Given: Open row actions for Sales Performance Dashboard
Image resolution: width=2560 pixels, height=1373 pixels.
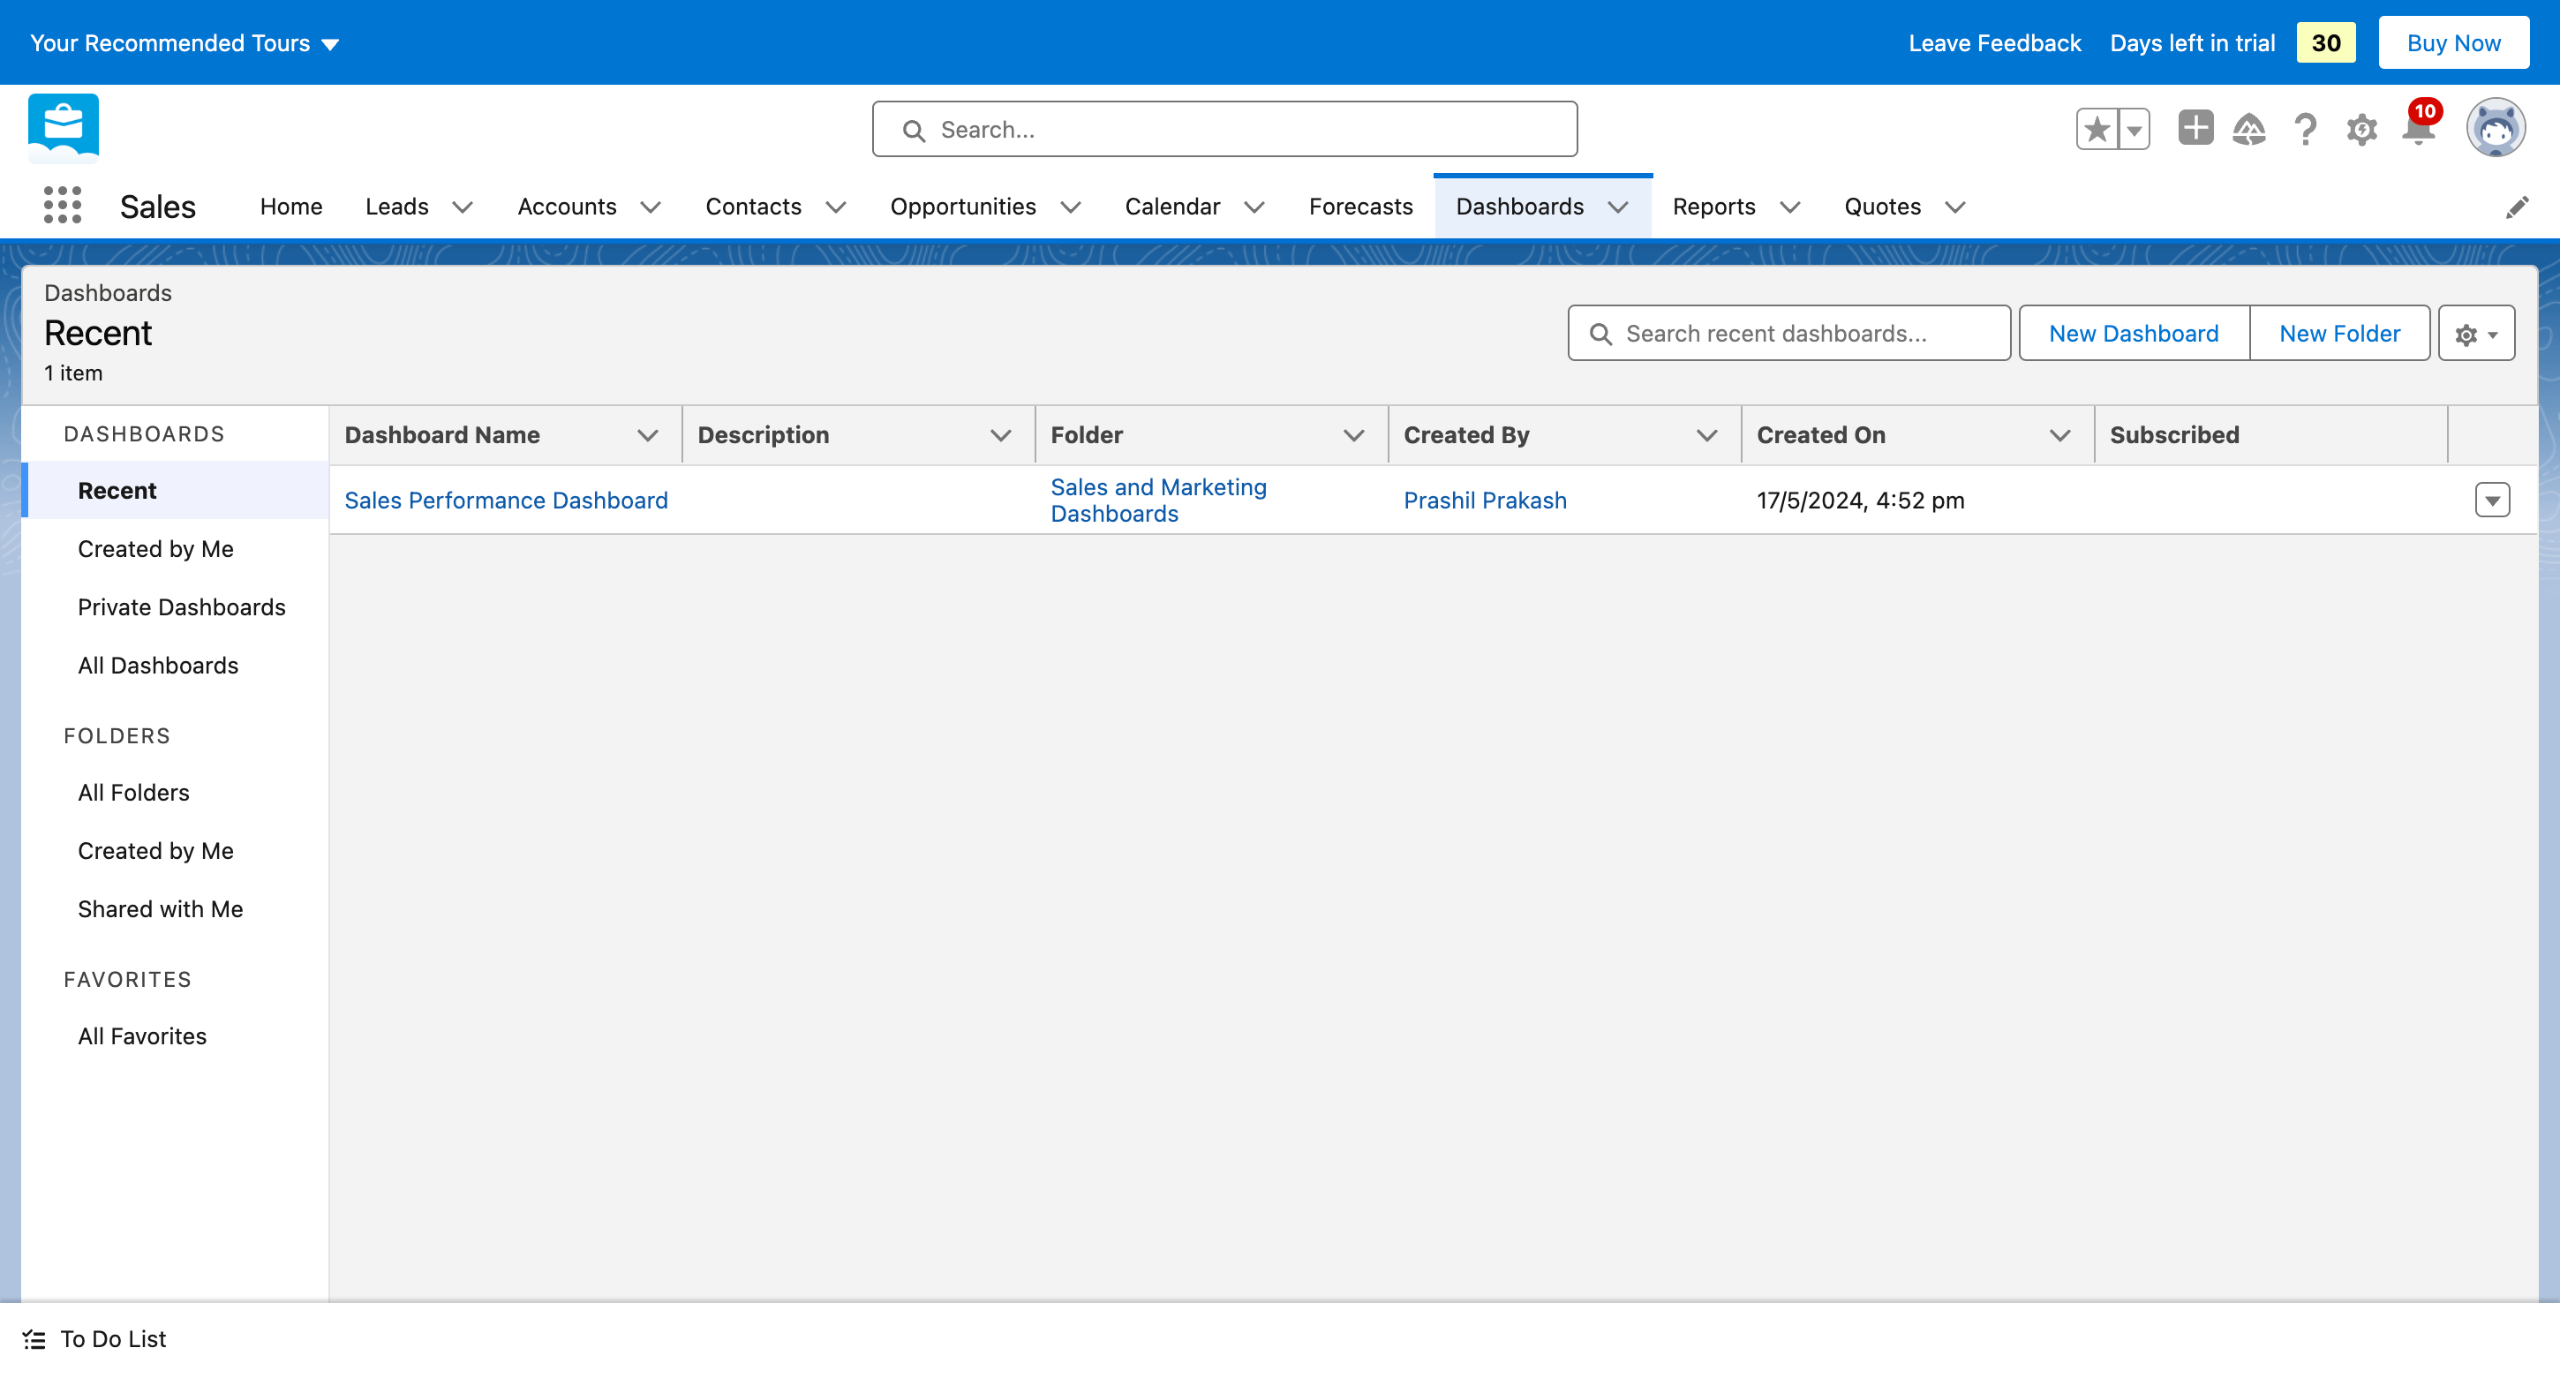Looking at the screenshot, I should tap(2492, 500).
